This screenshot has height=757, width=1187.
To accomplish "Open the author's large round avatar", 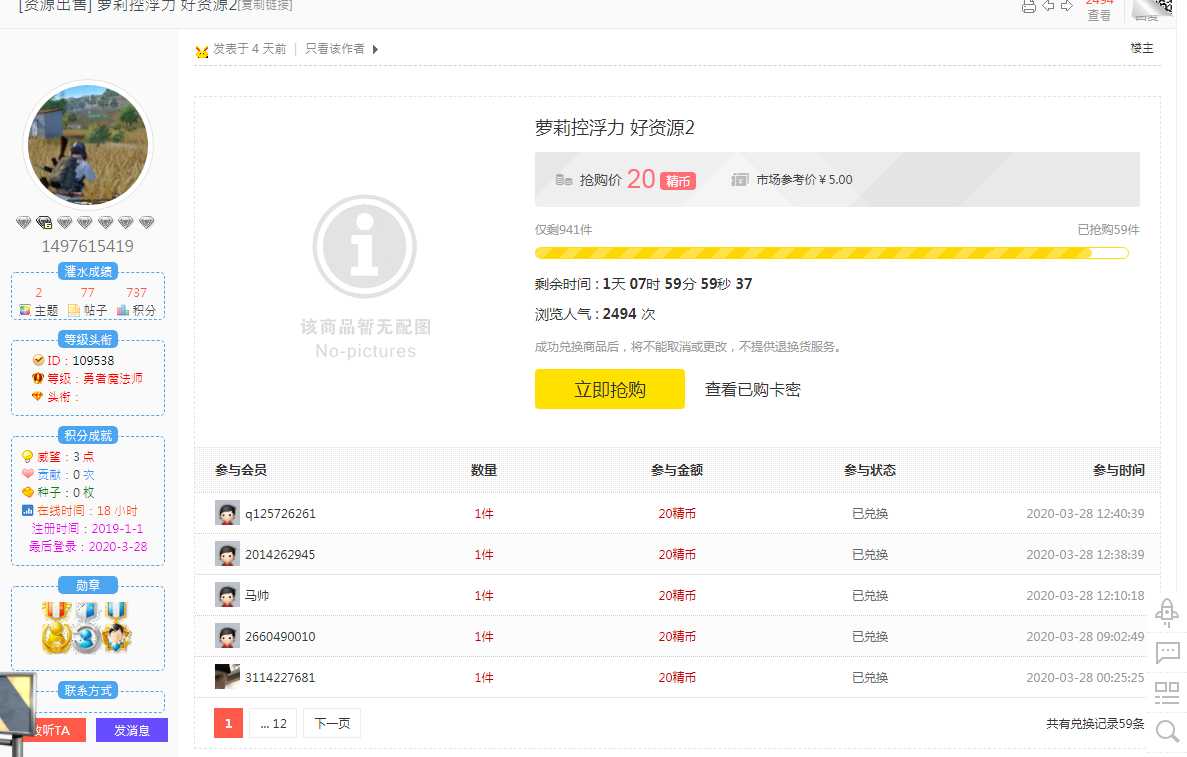I will (x=88, y=144).
